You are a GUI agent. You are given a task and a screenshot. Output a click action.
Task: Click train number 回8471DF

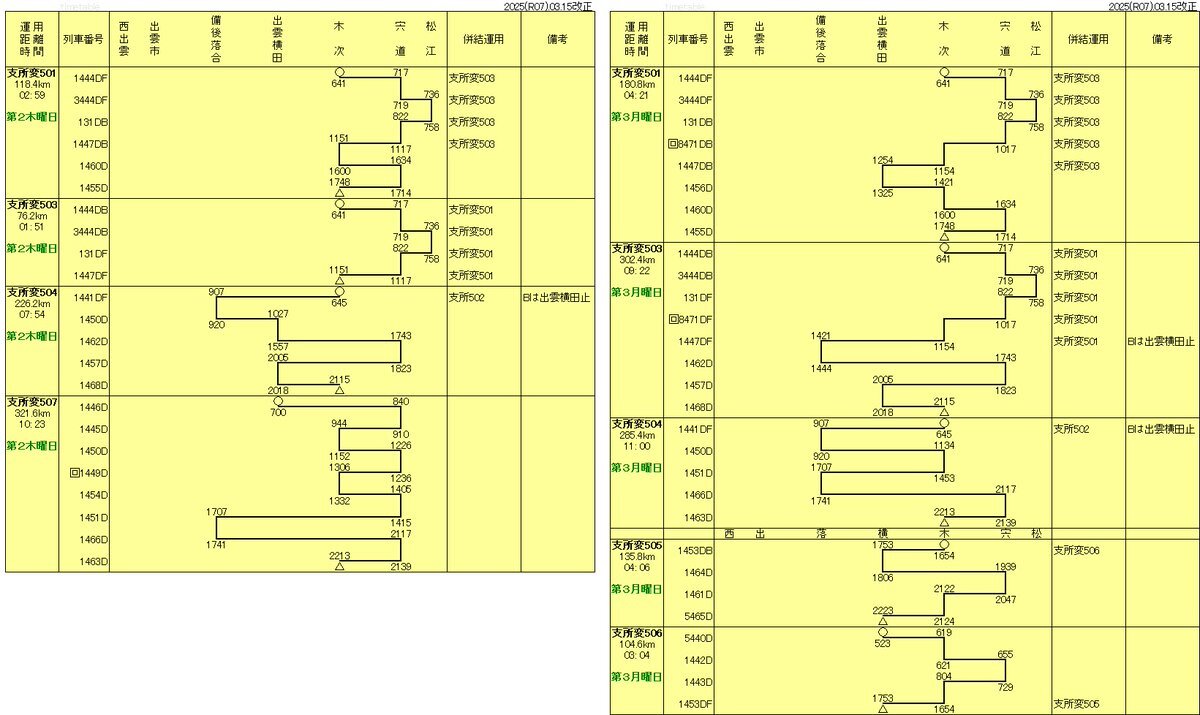click(x=691, y=320)
